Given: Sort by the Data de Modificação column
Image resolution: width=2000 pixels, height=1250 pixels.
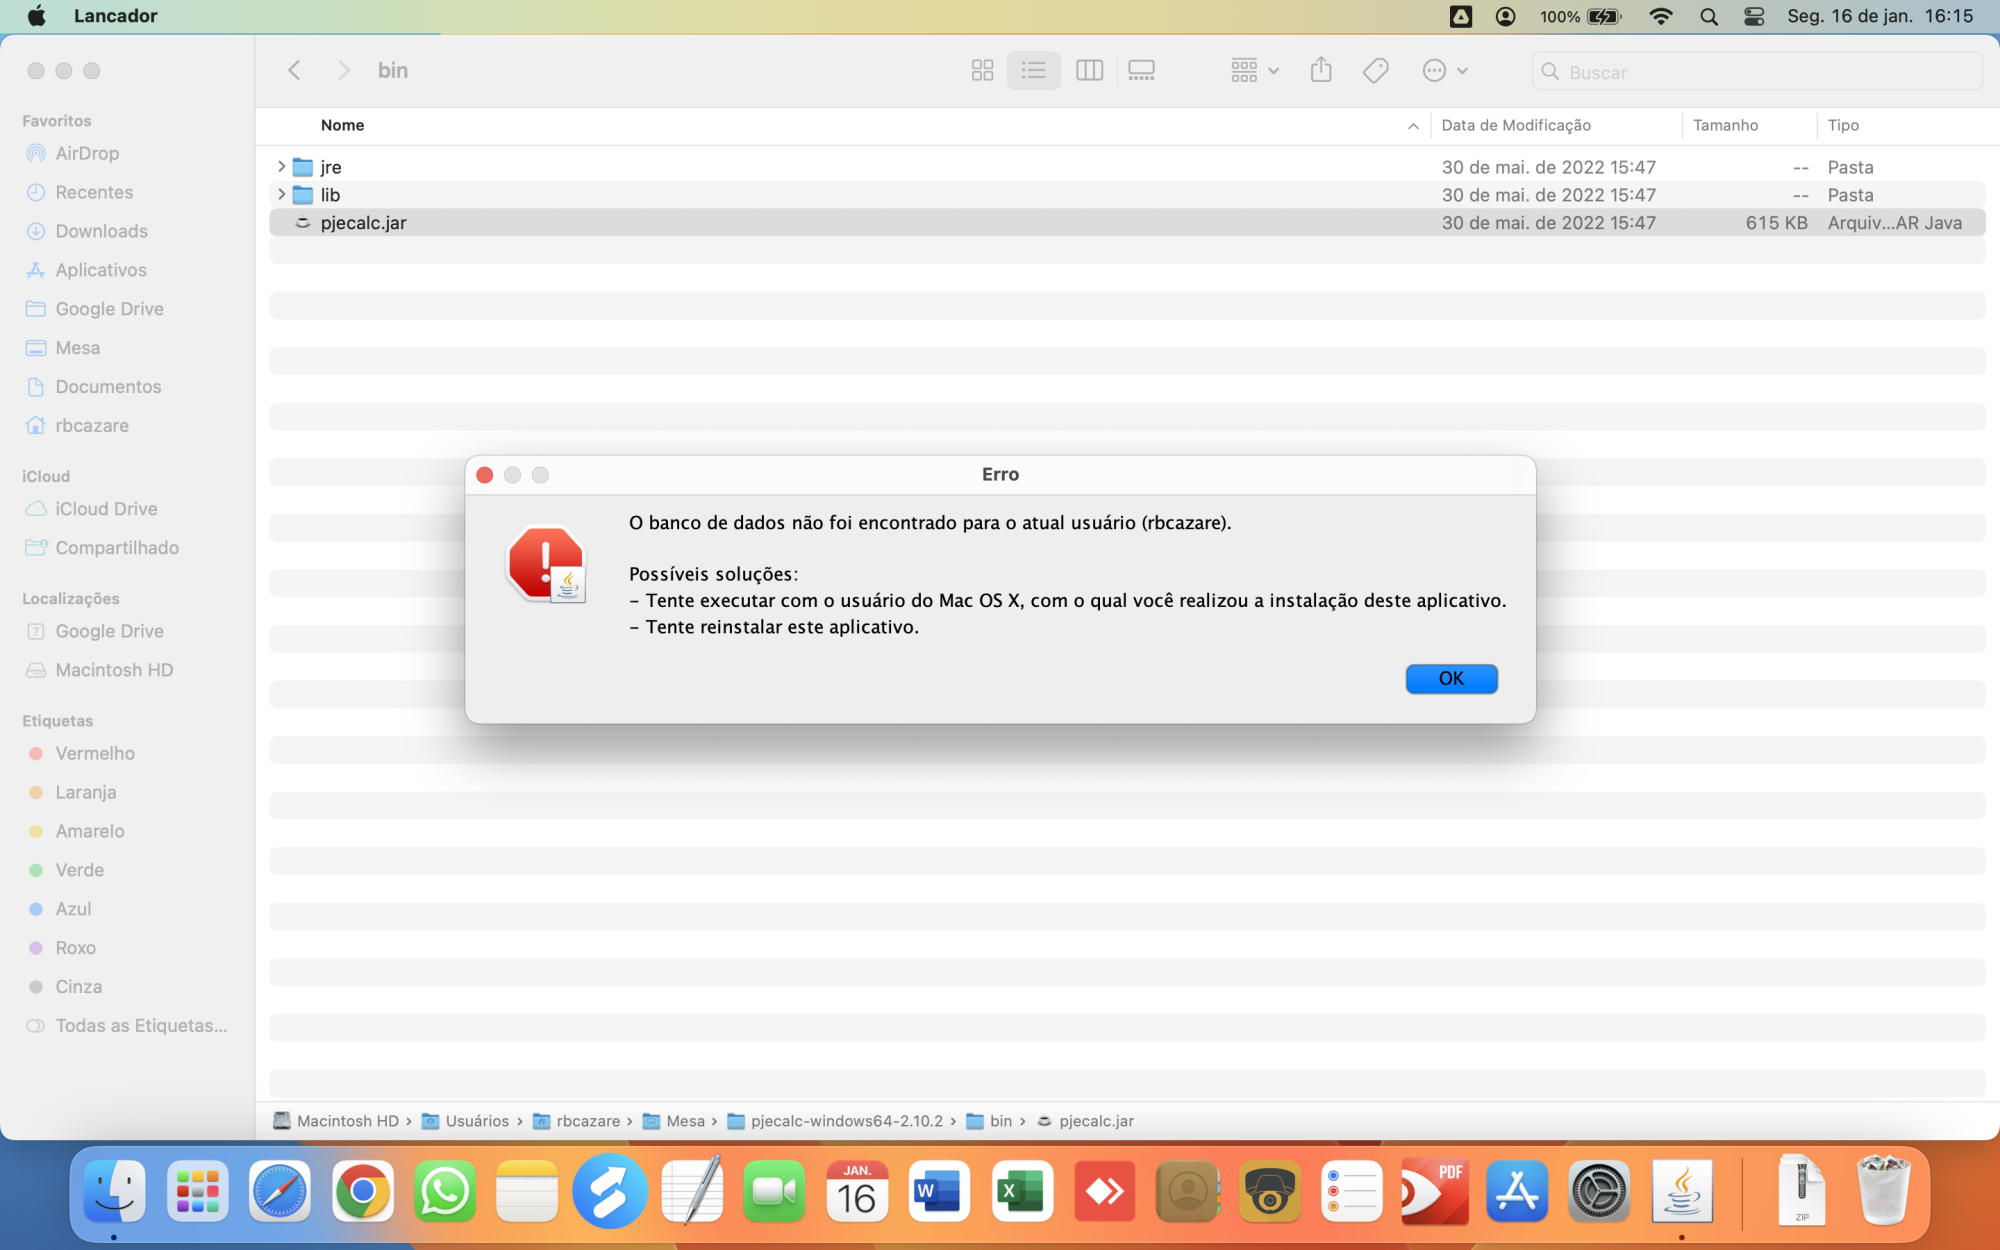Looking at the screenshot, I should 1515,125.
